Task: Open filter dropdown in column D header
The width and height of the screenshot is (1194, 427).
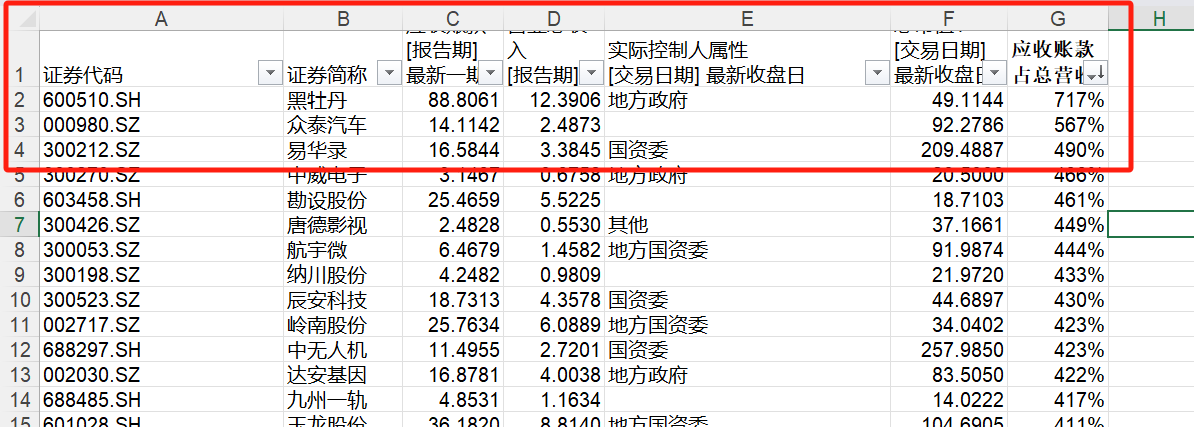Action: 590,75
